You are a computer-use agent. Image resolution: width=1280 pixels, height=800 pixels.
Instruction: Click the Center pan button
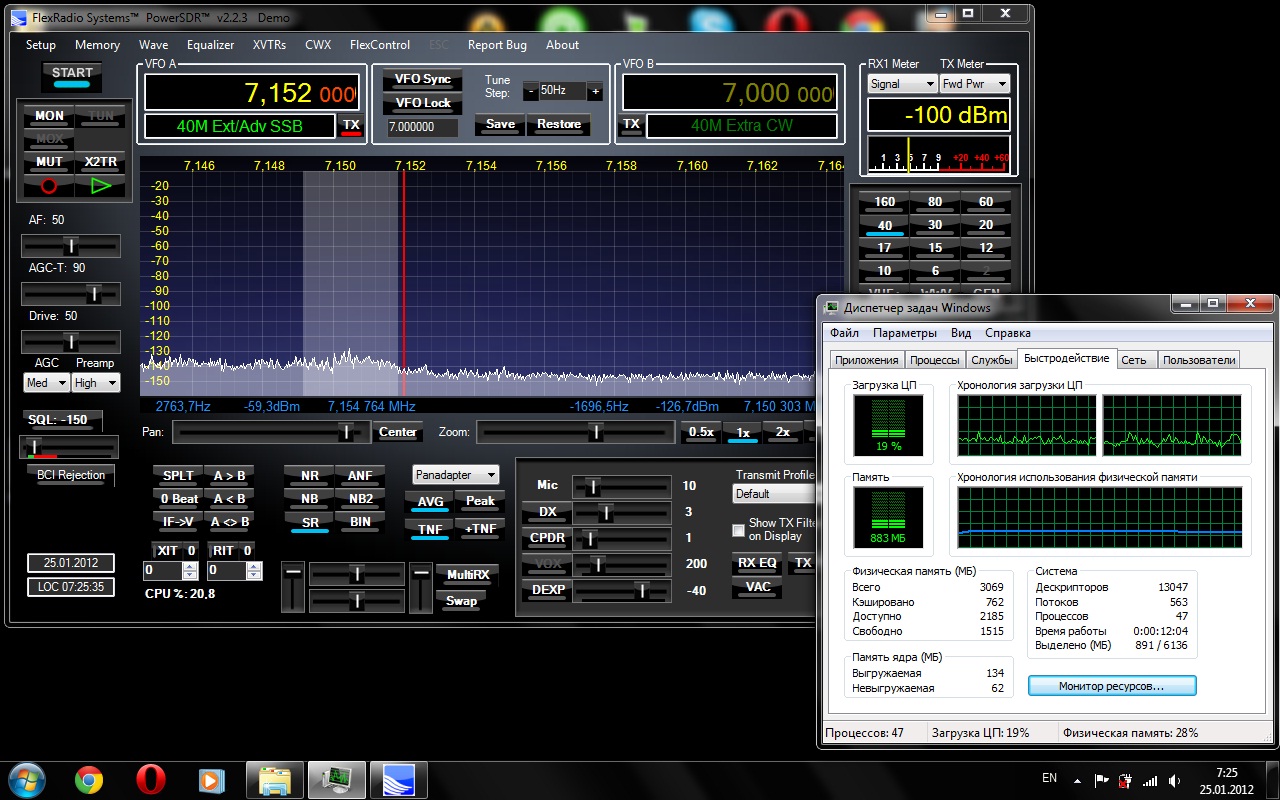397,432
